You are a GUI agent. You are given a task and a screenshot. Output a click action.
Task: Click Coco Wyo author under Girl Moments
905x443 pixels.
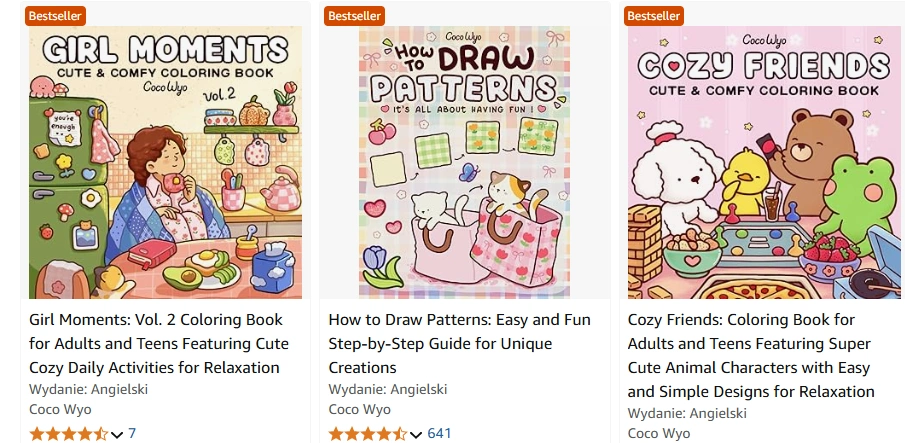pos(60,409)
